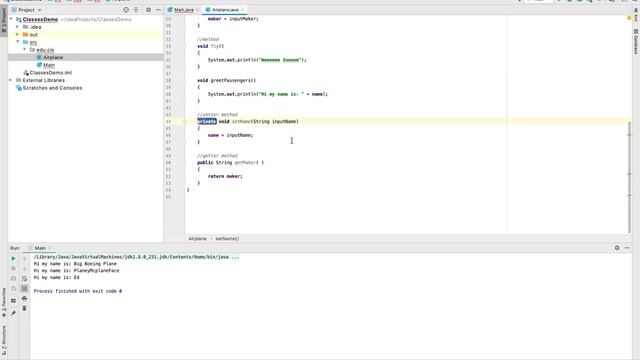Select the out folder row

point(85,35)
